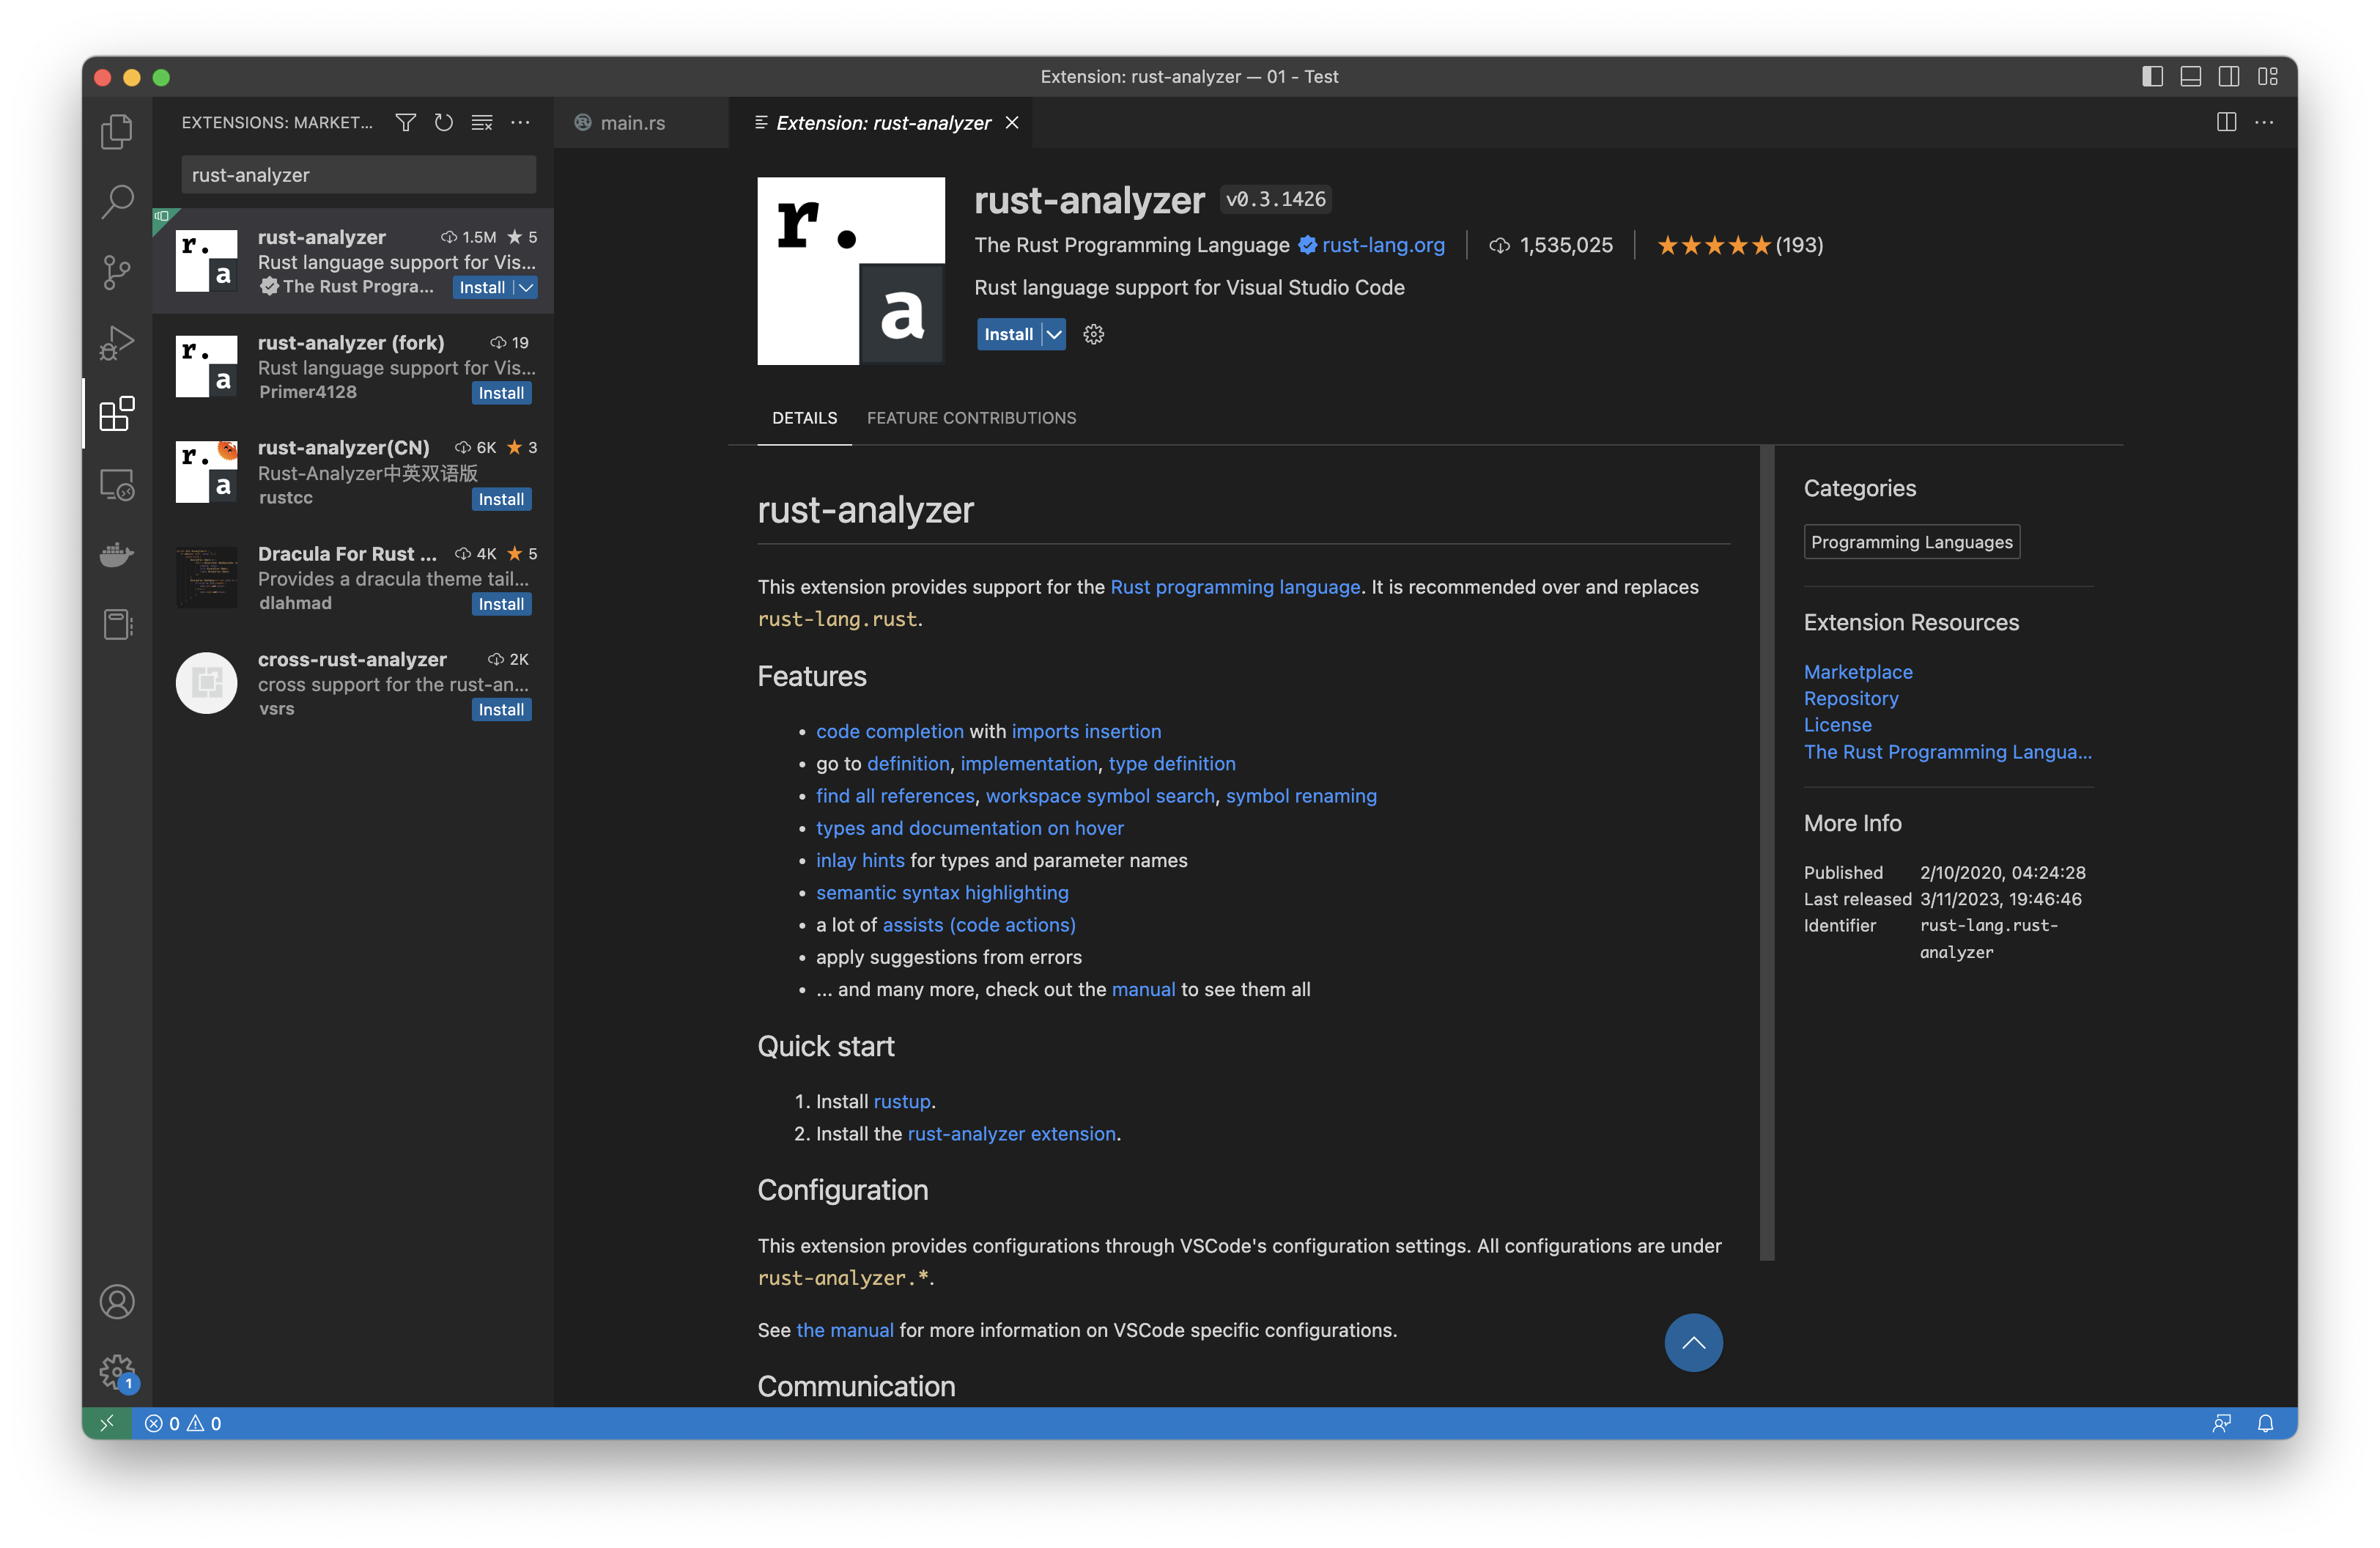Click the scroll-to-top round button
2380x1548 pixels.
pyautogui.click(x=1692, y=1342)
